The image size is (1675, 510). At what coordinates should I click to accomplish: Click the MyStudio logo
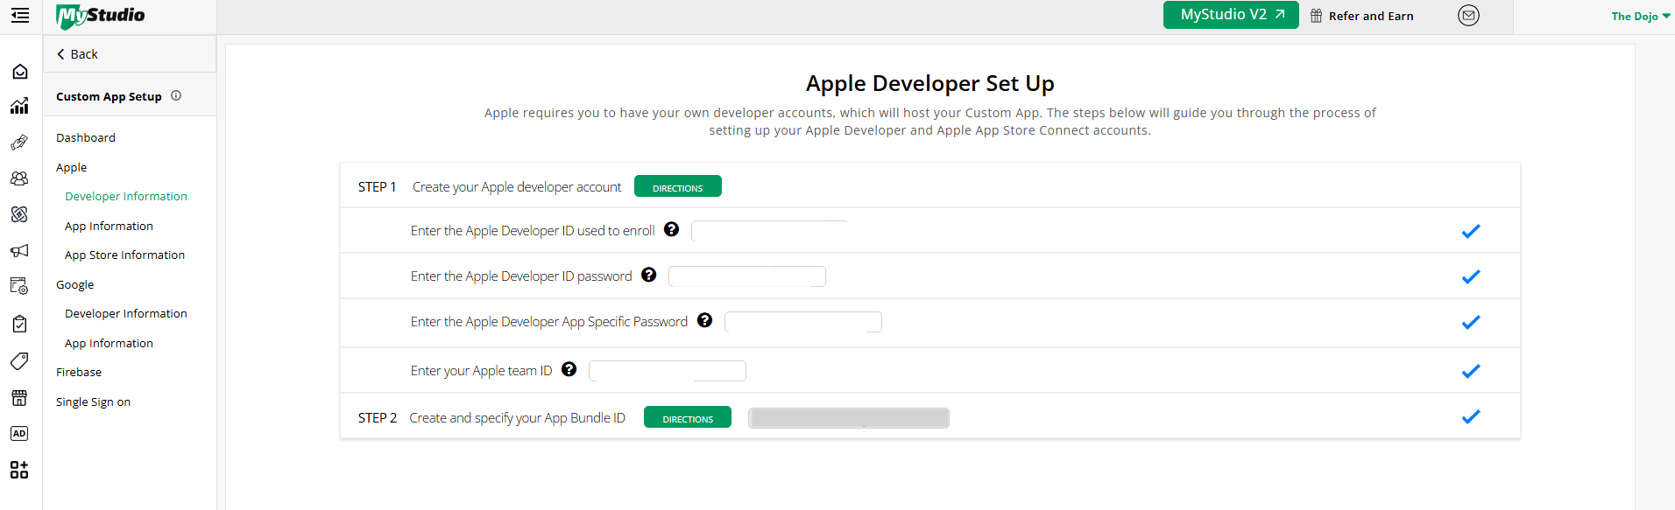click(100, 16)
